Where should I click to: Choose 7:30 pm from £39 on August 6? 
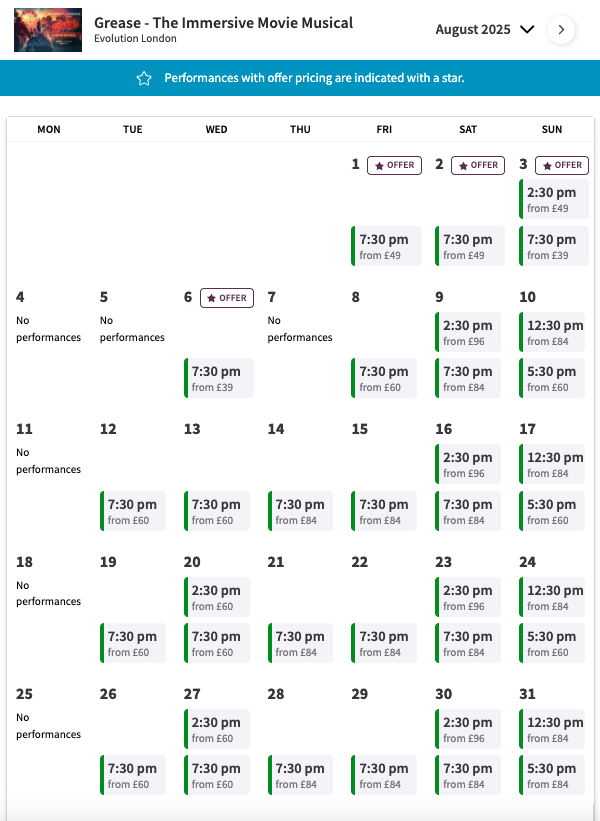point(219,378)
